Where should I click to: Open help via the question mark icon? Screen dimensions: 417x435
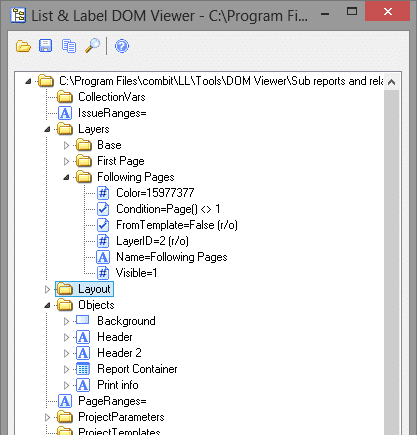[x=122, y=46]
